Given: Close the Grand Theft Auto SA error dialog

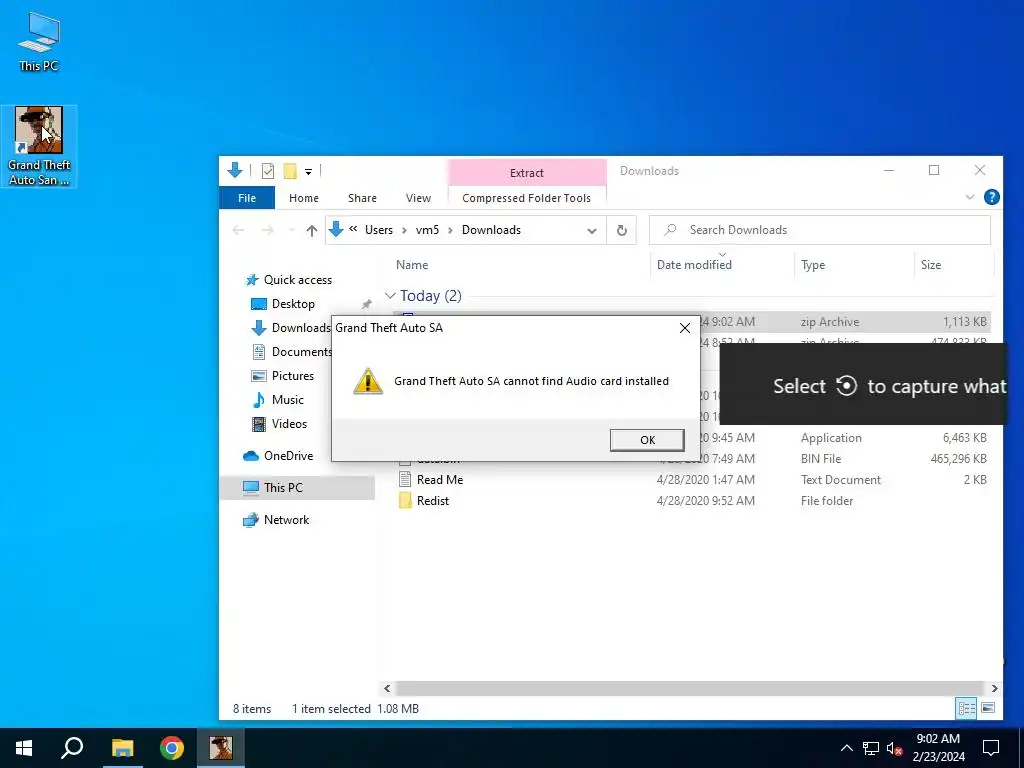Looking at the screenshot, I should click(x=684, y=328).
